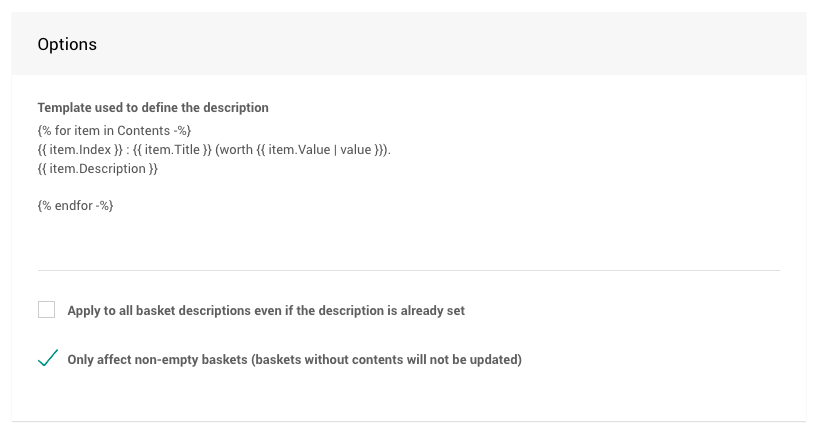819x435 pixels.
Task: Click the '{% endfor -%}' template line
Action: pos(76,206)
